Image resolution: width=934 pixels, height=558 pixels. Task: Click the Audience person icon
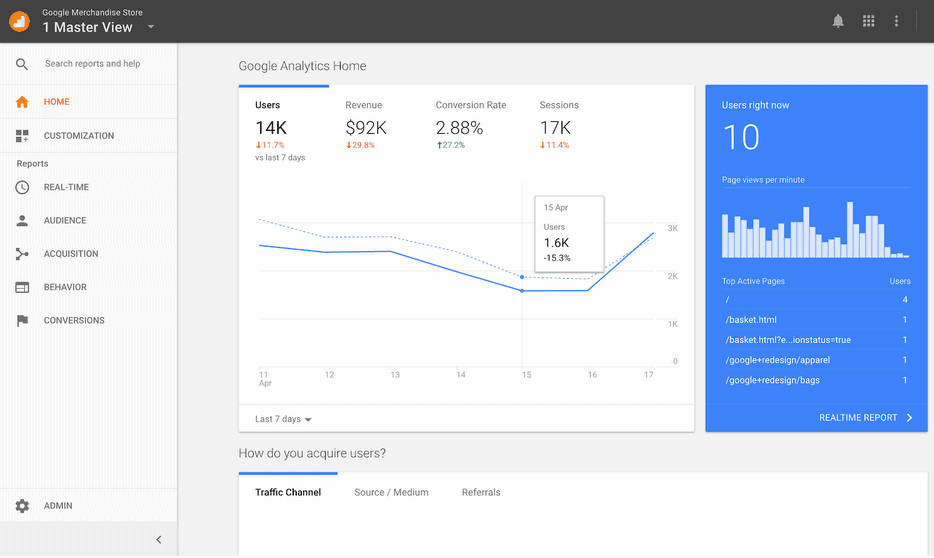[x=22, y=220]
